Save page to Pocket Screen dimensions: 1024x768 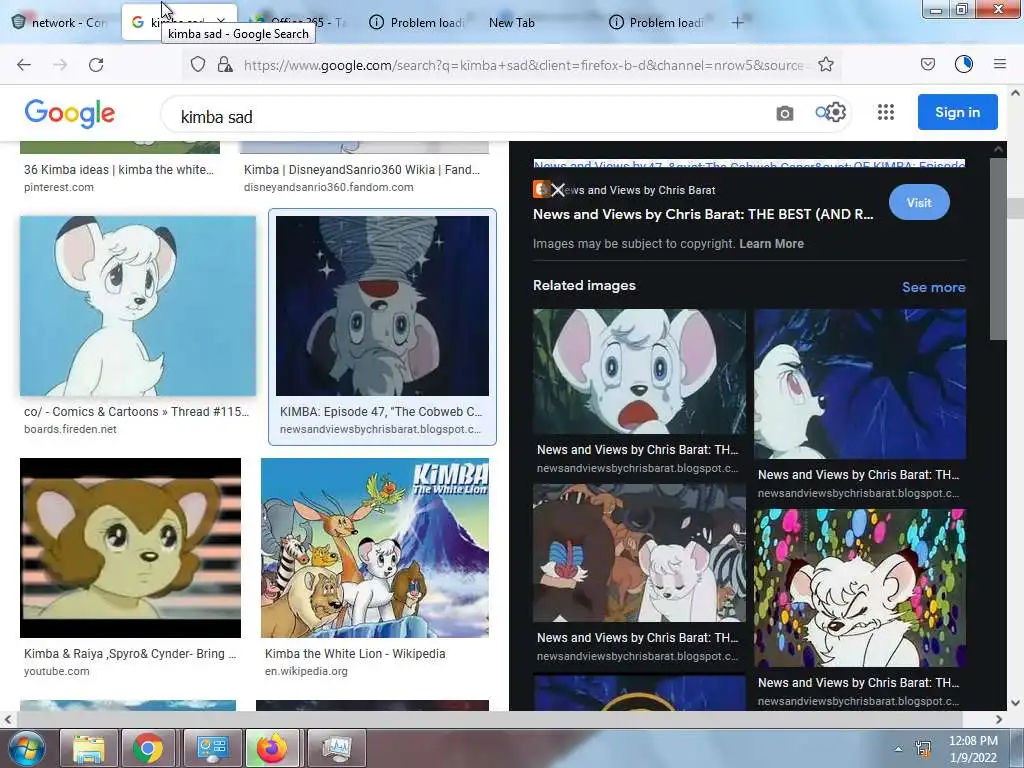tap(927, 64)
